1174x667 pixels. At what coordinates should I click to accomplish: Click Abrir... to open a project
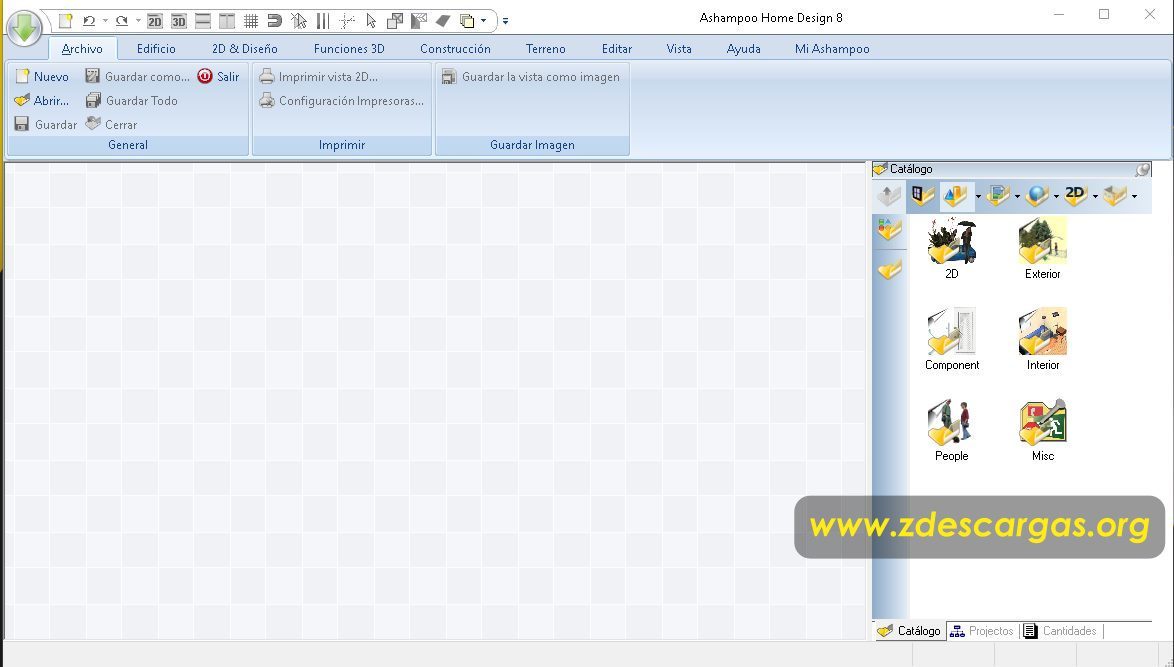42,100
